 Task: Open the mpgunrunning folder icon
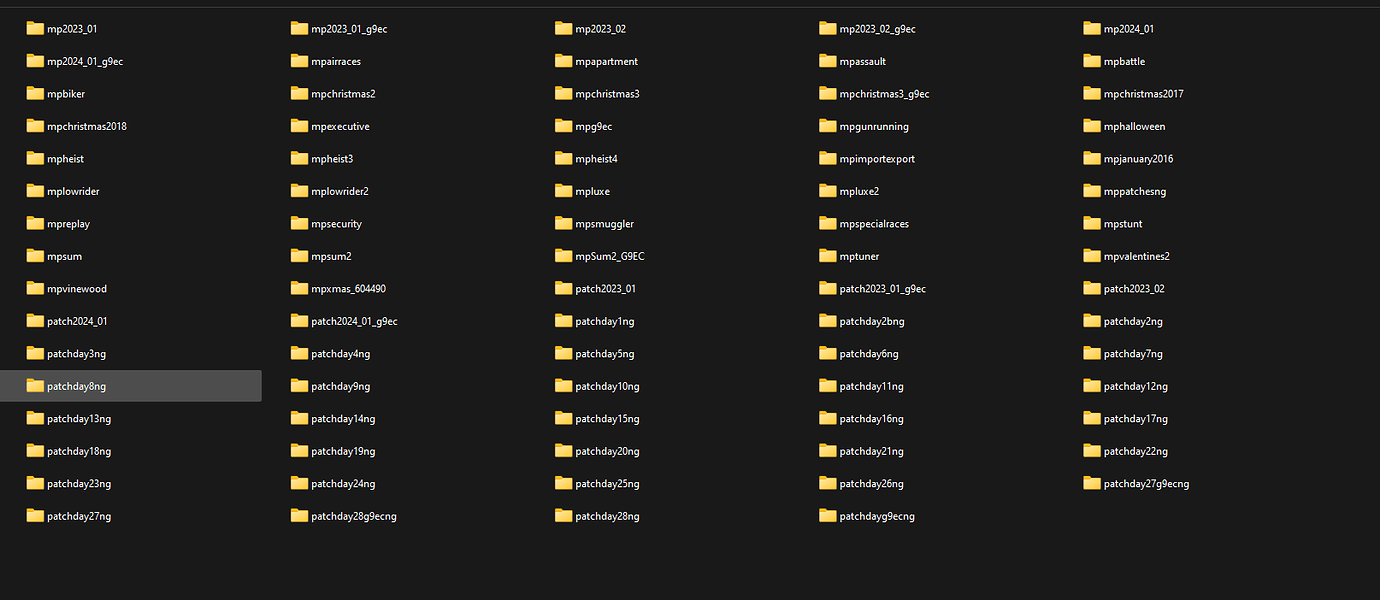(x=828, y=126)
